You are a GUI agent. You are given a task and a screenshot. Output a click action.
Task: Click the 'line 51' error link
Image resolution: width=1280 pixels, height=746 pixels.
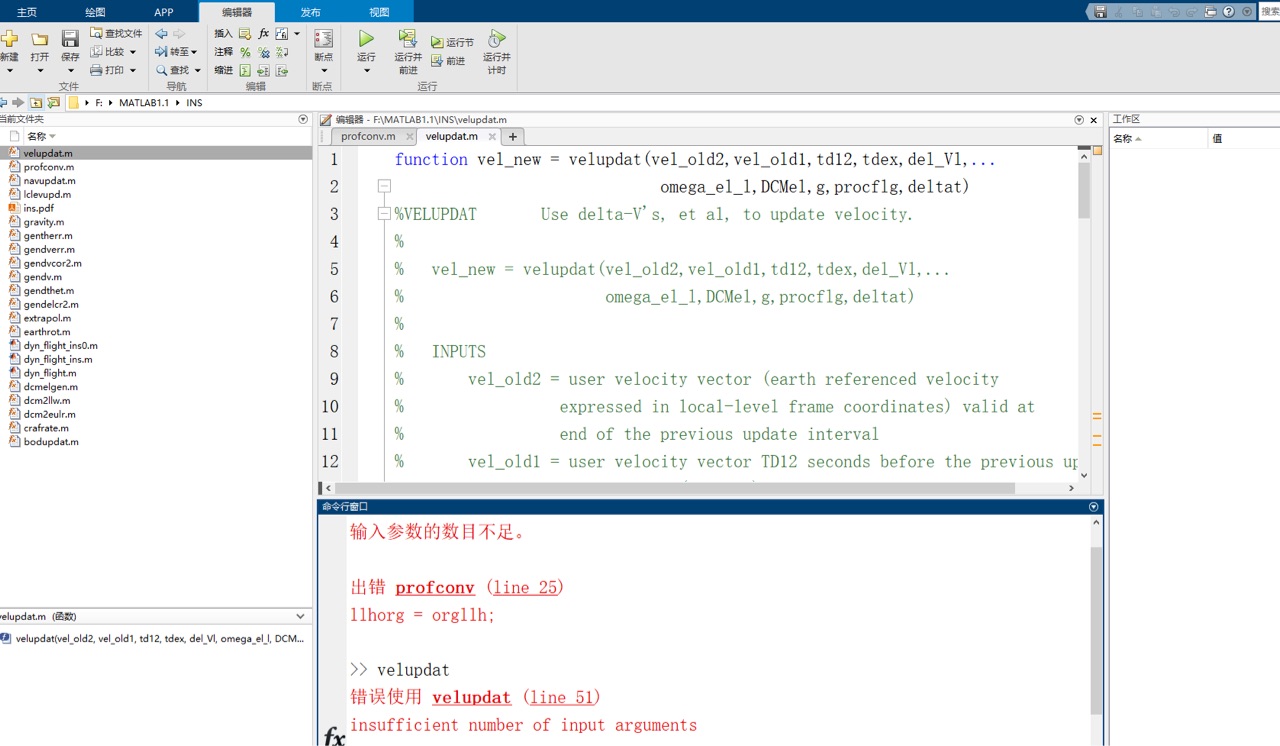[562, 697]
